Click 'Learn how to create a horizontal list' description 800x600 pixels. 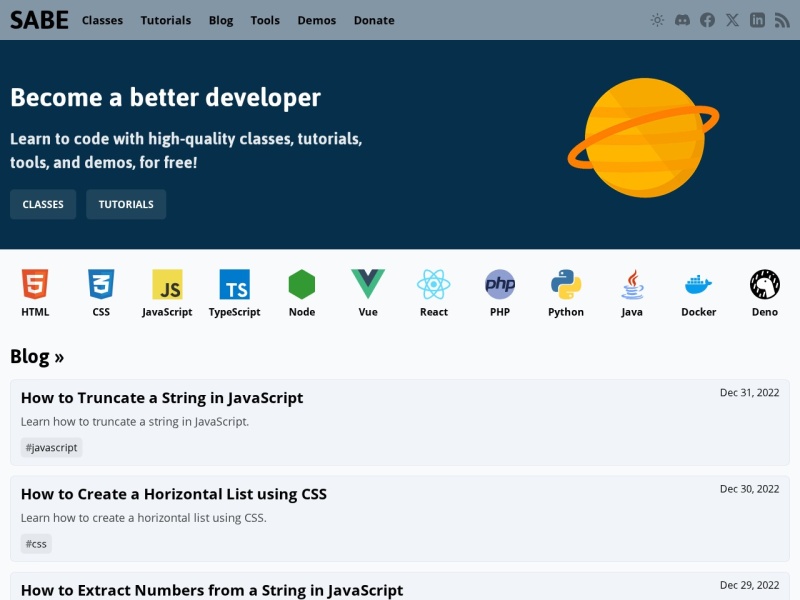click(x=143, y=518)
